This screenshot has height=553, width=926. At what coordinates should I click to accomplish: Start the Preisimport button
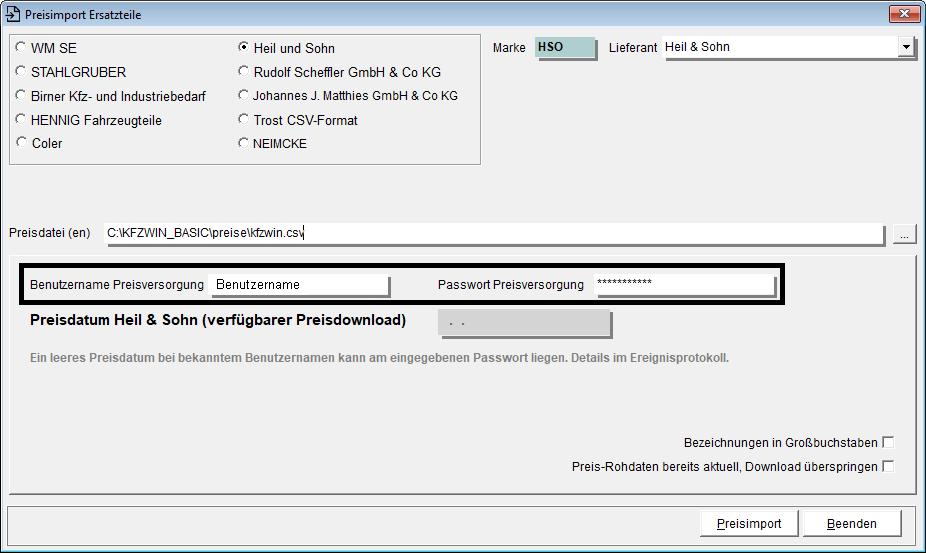(x=749, y=523)
